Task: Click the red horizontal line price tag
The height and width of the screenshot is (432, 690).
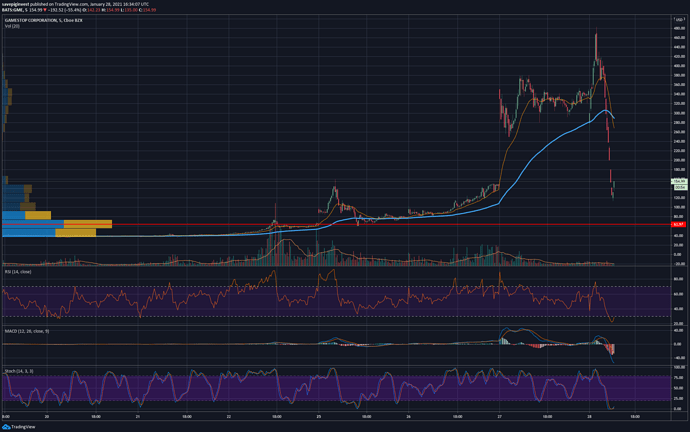Action: coord(679,224)
